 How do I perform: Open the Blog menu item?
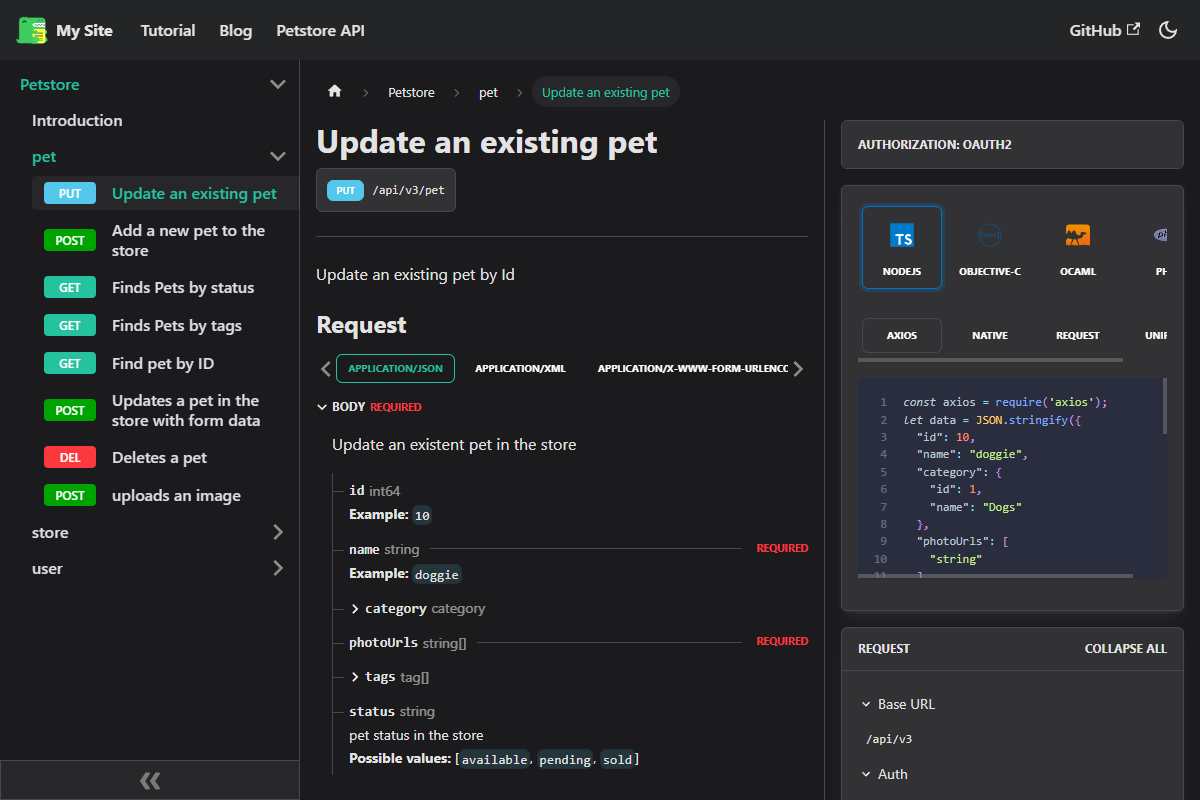pos(235,30)
